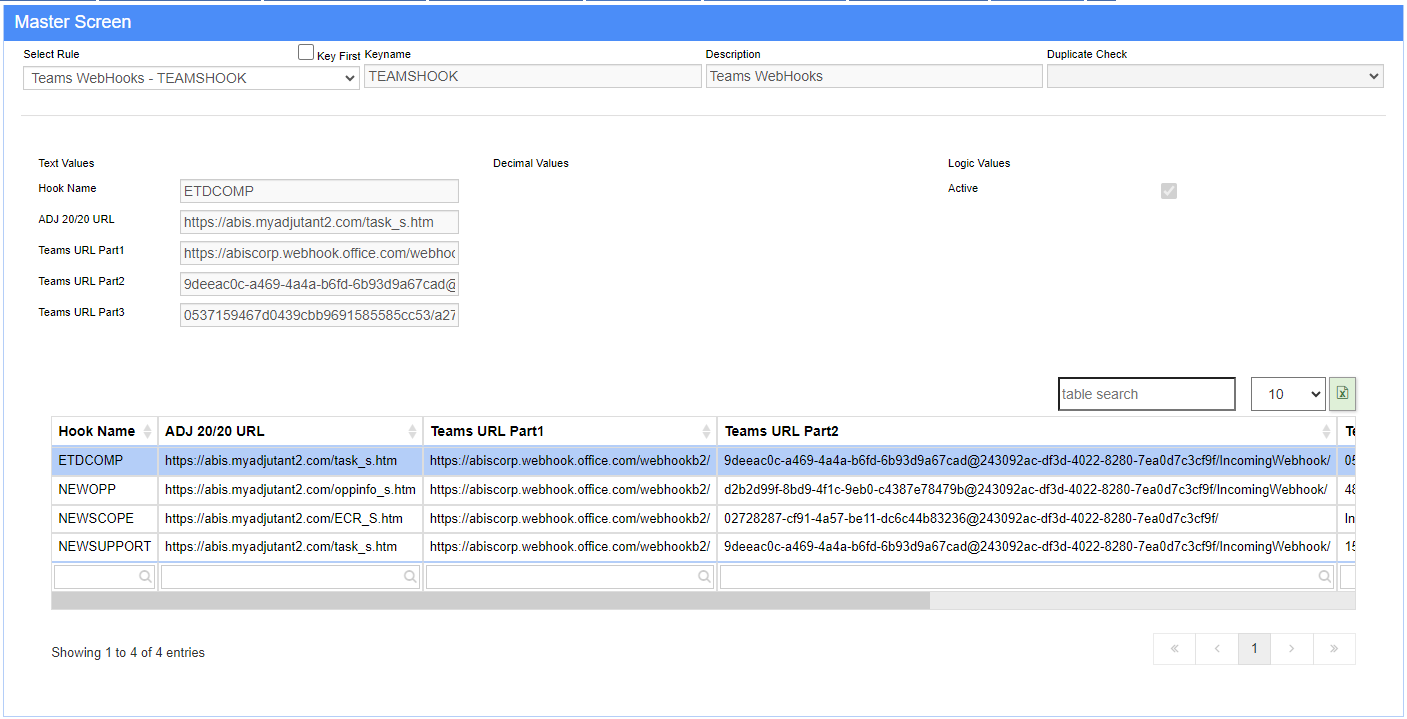Click Teams URL Part2 column filter input
The width and height of the screenshot is (1407, 719).
coord(1027,576)
